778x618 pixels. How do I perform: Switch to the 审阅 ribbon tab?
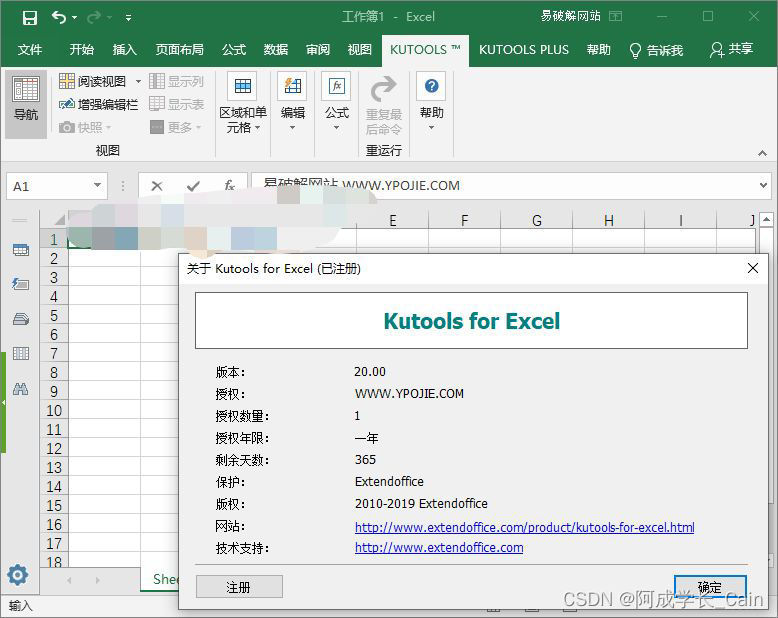(x=318, y=50)
